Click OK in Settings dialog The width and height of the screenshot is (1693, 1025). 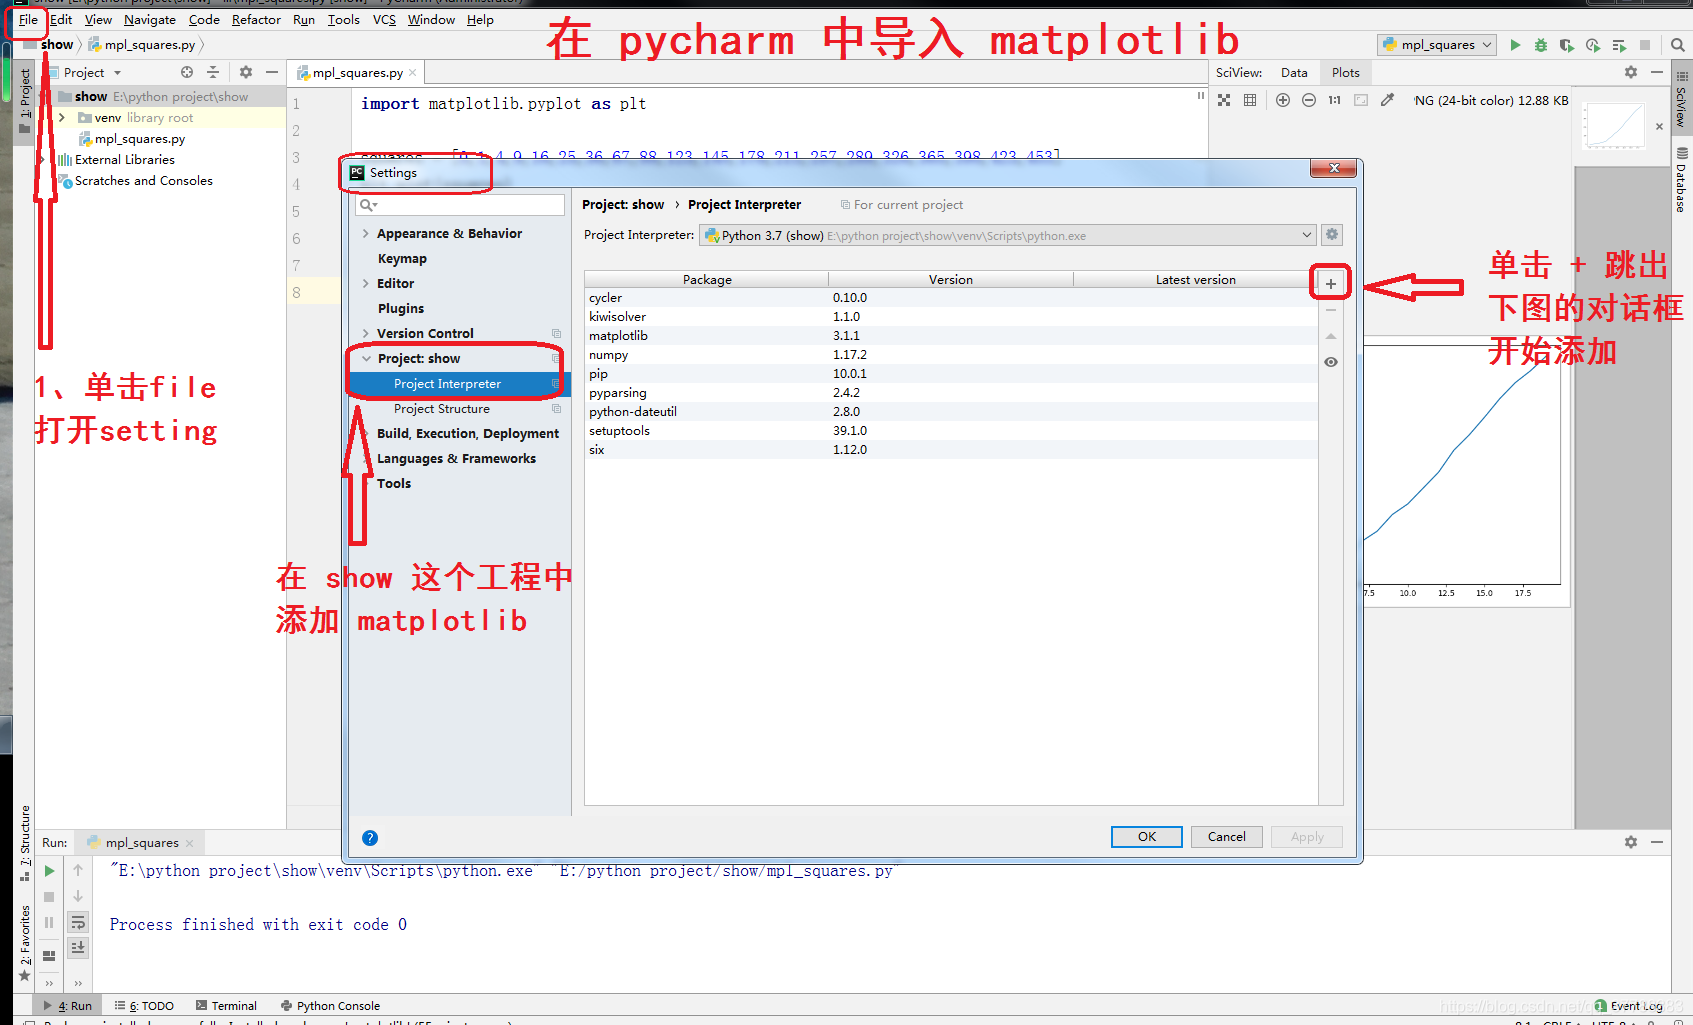[1146, 837]
